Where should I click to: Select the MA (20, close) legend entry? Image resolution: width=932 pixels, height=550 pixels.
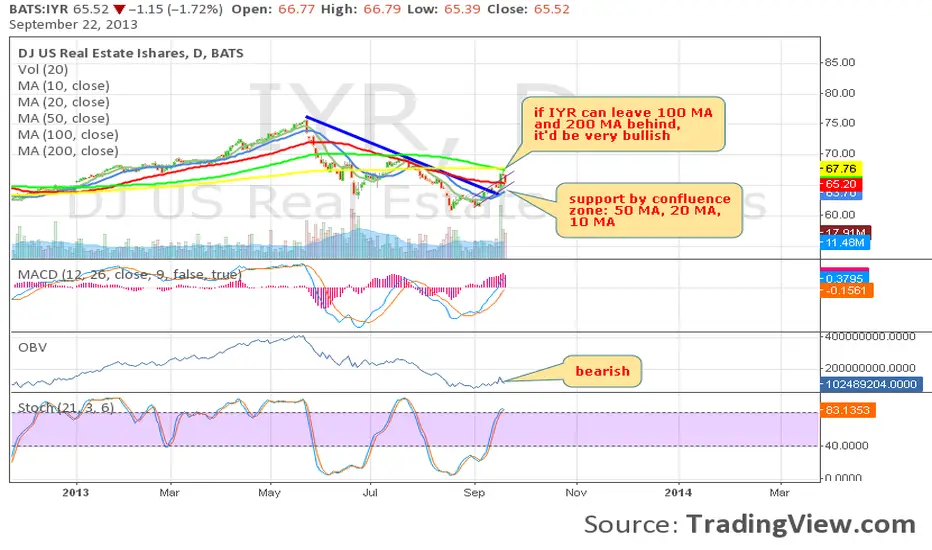(x=64, y=102)
